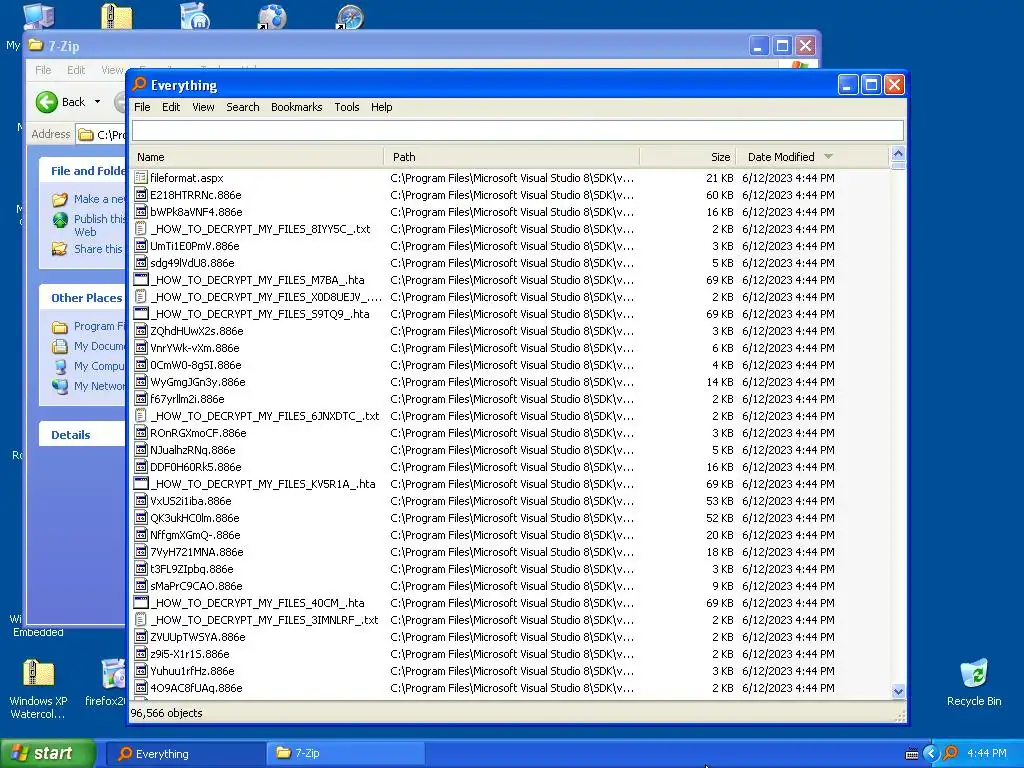Click file name _HOW_TO_DECRYPT_MY_FILES_X0D8UEJV_ entry
The image size is (1024, 768).
coord(266,296)
